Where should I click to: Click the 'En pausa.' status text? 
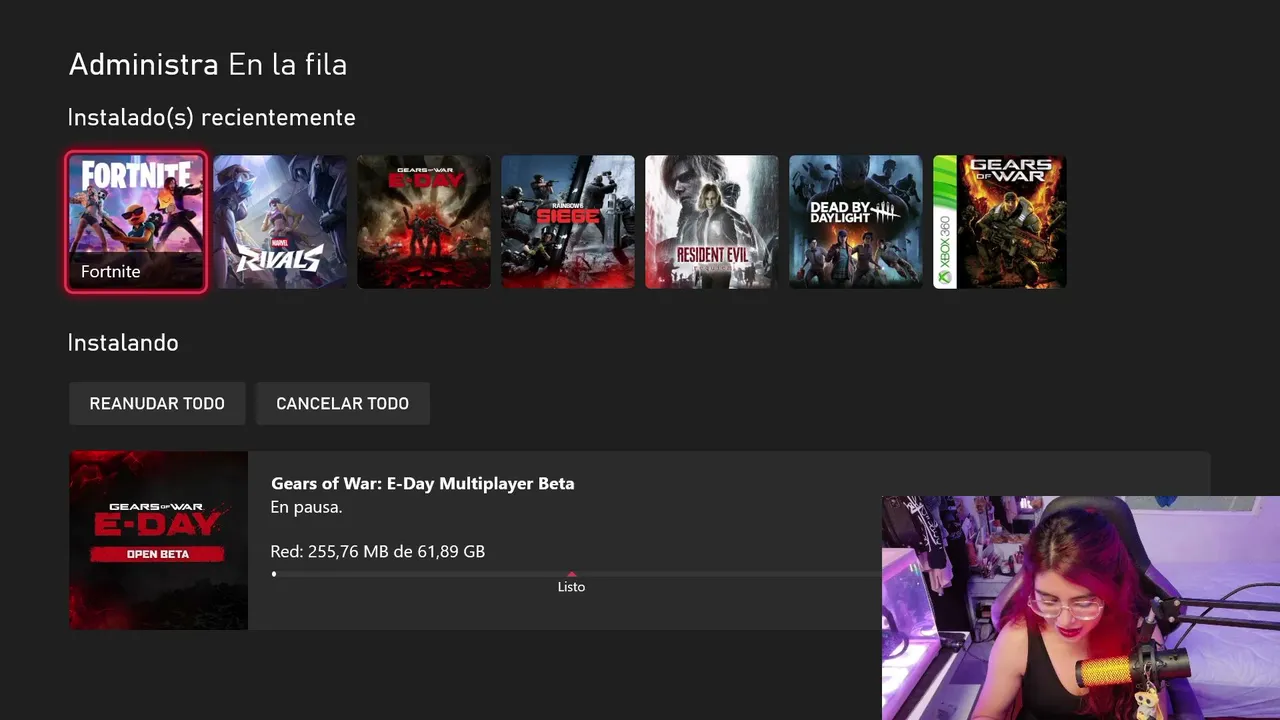[x=307, y=507]
